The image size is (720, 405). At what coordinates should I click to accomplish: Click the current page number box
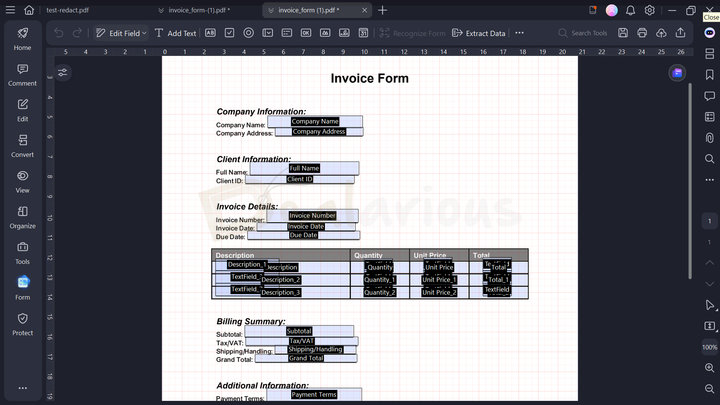(x=709, y=221)
